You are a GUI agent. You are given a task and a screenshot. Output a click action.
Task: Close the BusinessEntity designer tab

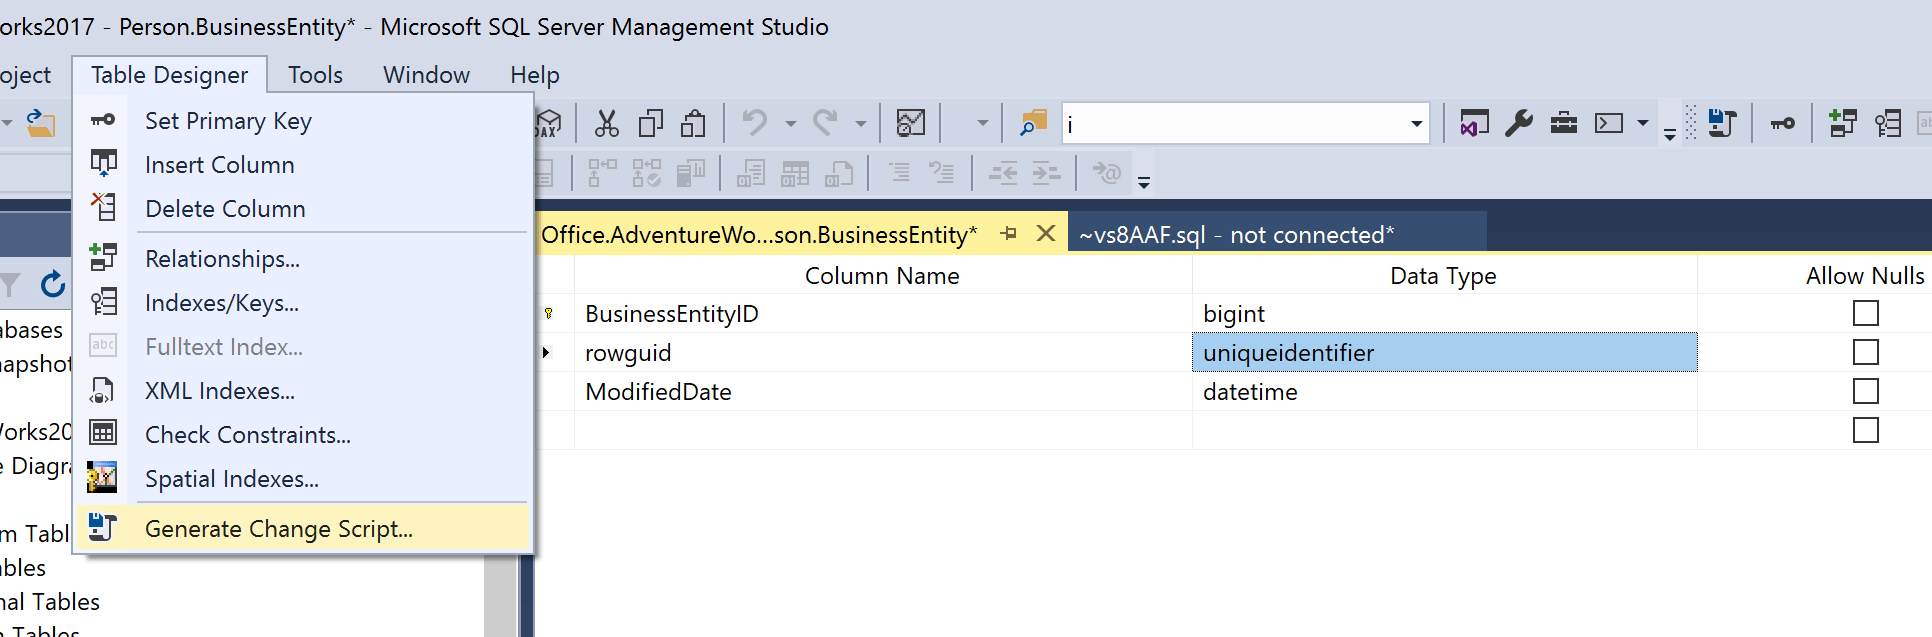tap(1046, 233)
